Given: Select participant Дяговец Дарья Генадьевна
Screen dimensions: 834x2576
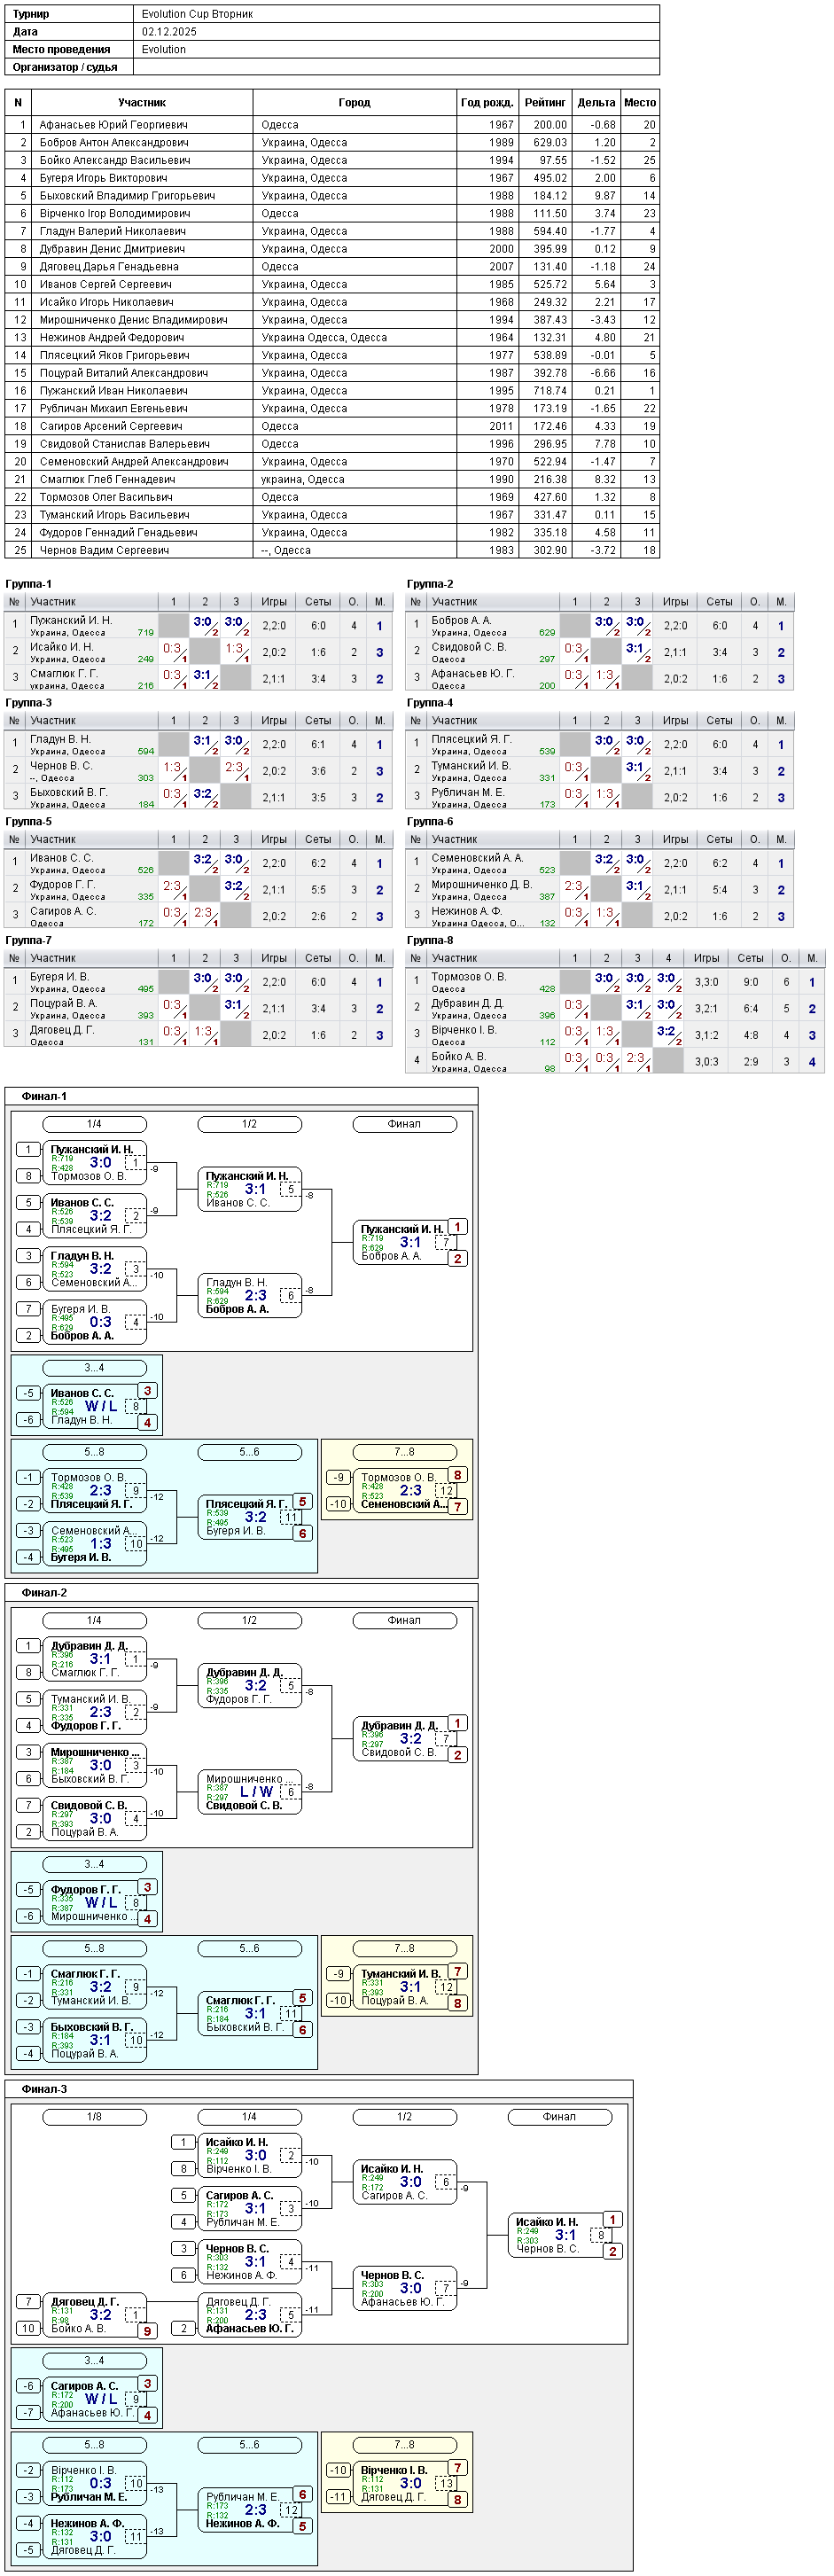Looking at the screenshot, I should coord(109,267).
